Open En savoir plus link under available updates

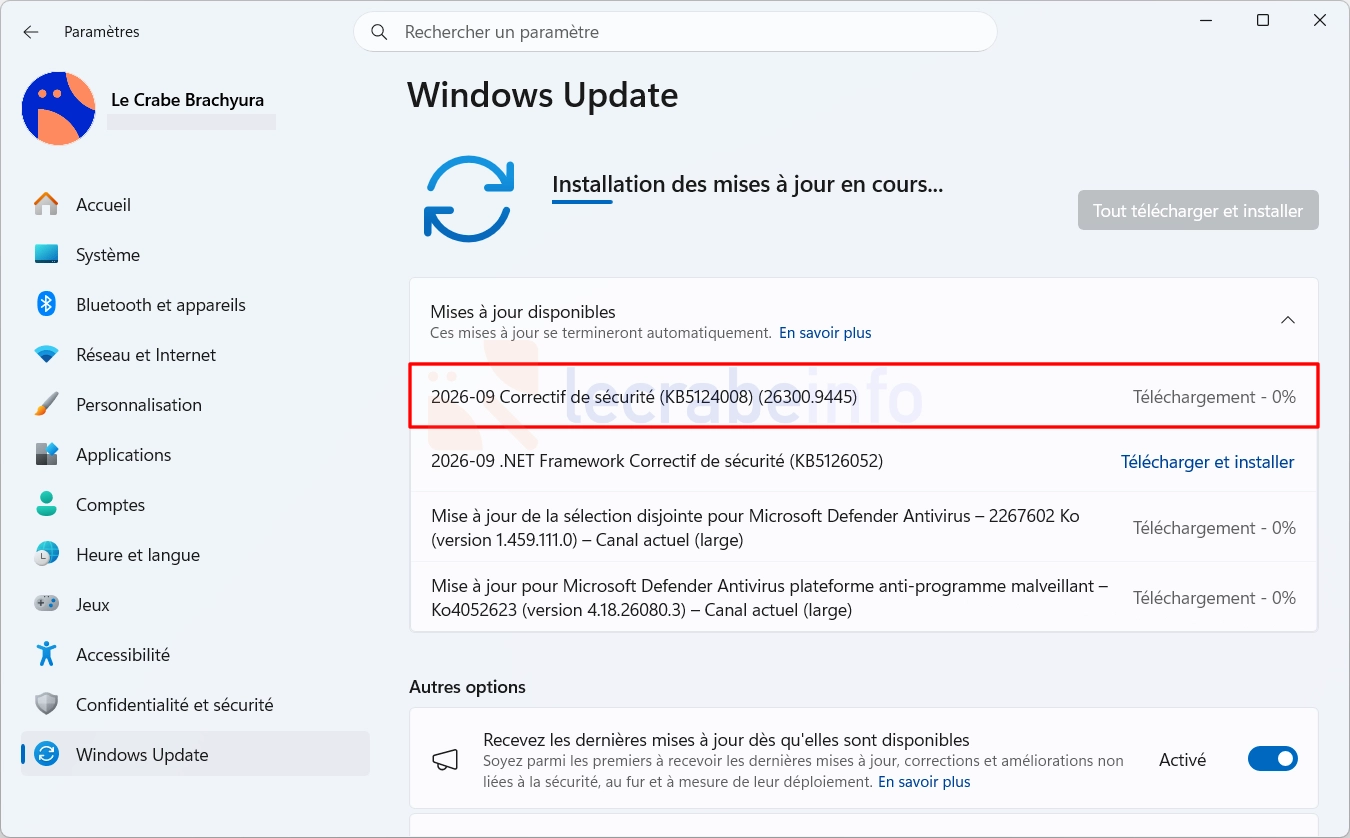click(825, 333)
